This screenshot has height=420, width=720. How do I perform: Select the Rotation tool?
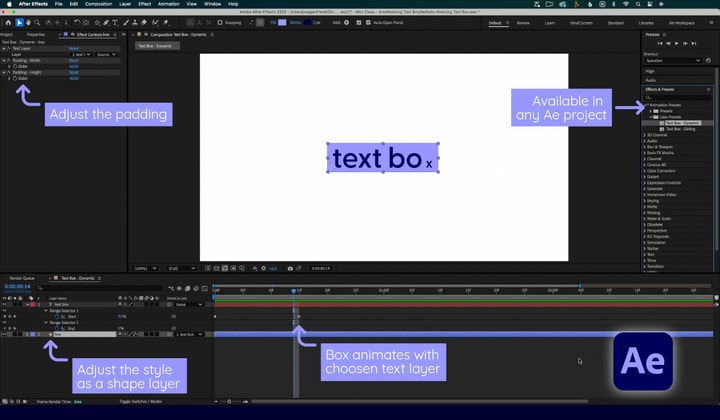point(77,22)
